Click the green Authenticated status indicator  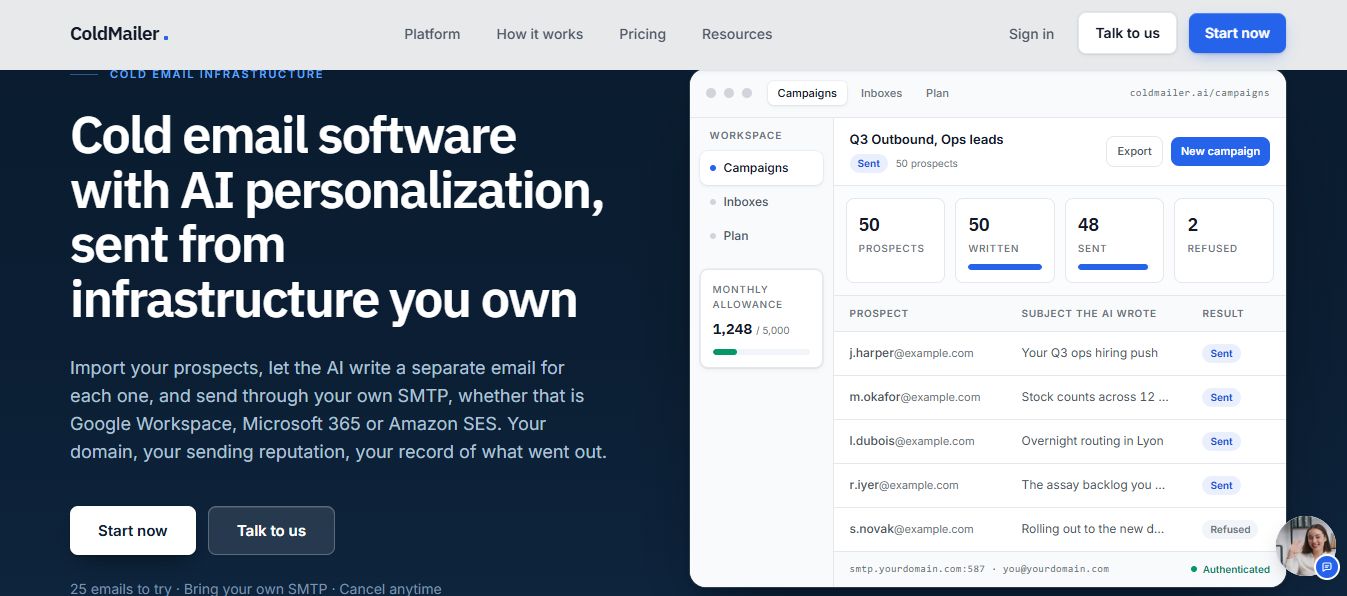[1230, 569]
